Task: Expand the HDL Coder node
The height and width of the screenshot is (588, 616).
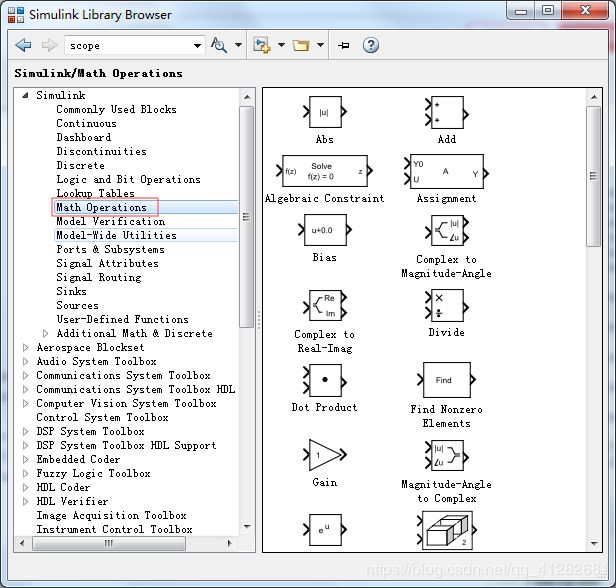Action: click(x=26, y=487)
